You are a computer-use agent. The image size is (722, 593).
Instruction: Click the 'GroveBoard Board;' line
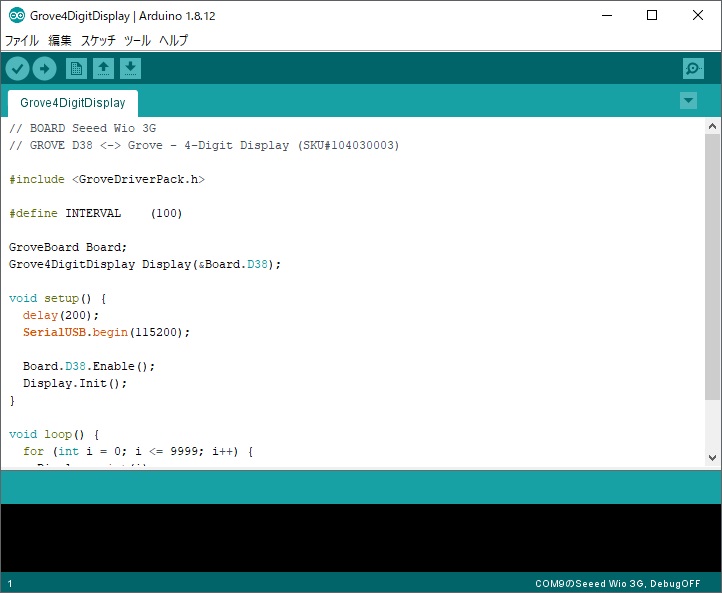click(x=68, y=247)
